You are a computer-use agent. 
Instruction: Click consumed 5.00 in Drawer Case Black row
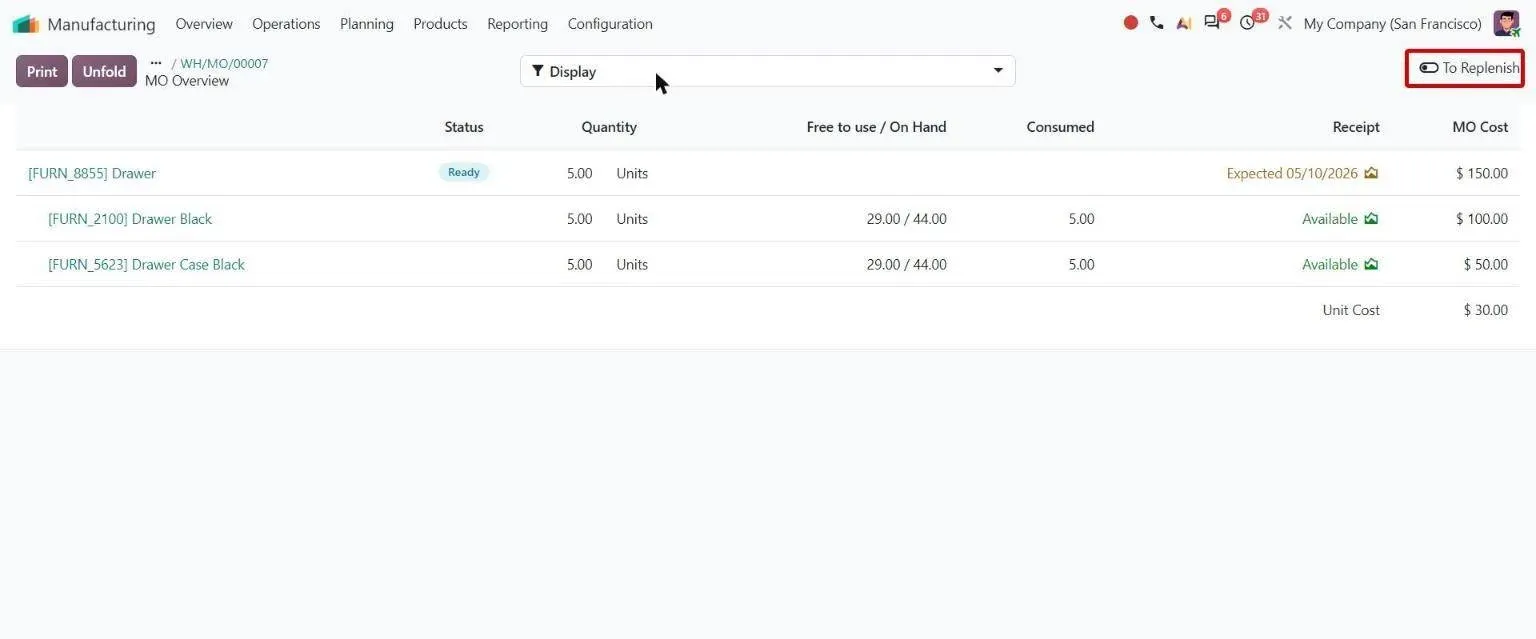[x=1081, y=265]
